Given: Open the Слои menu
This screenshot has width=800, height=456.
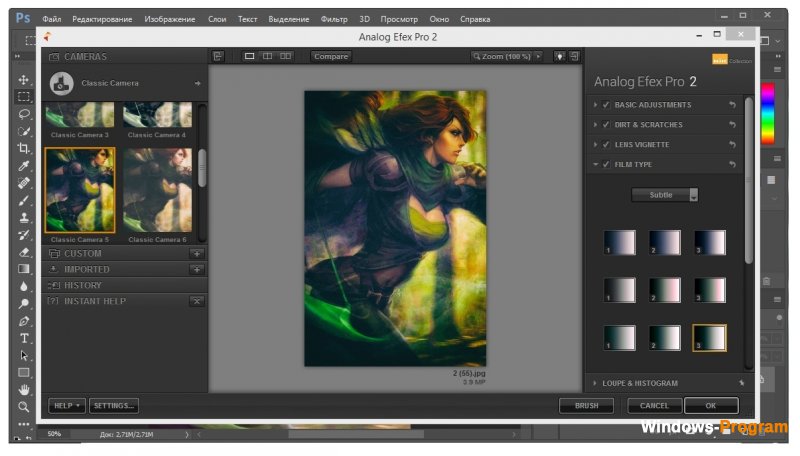Looking at the screenshot, I should 217,19.
